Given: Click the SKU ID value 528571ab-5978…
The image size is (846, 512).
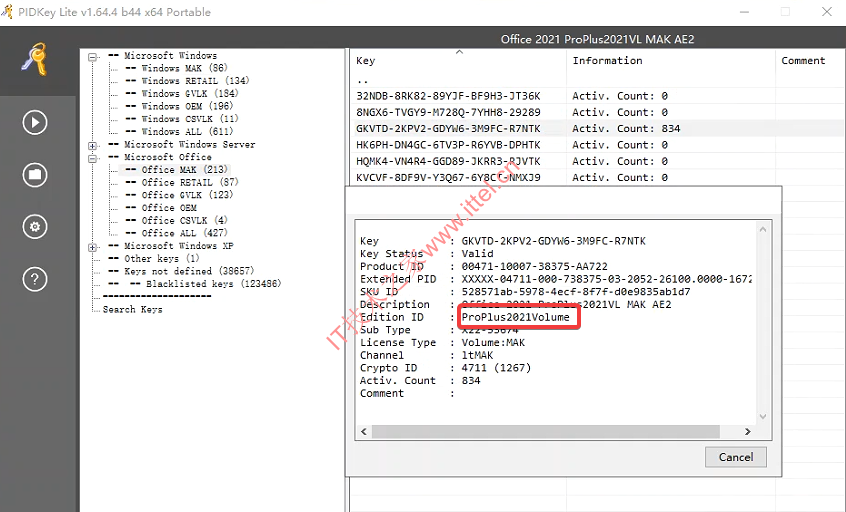Looking at the screenshot, I should [576, 291].
